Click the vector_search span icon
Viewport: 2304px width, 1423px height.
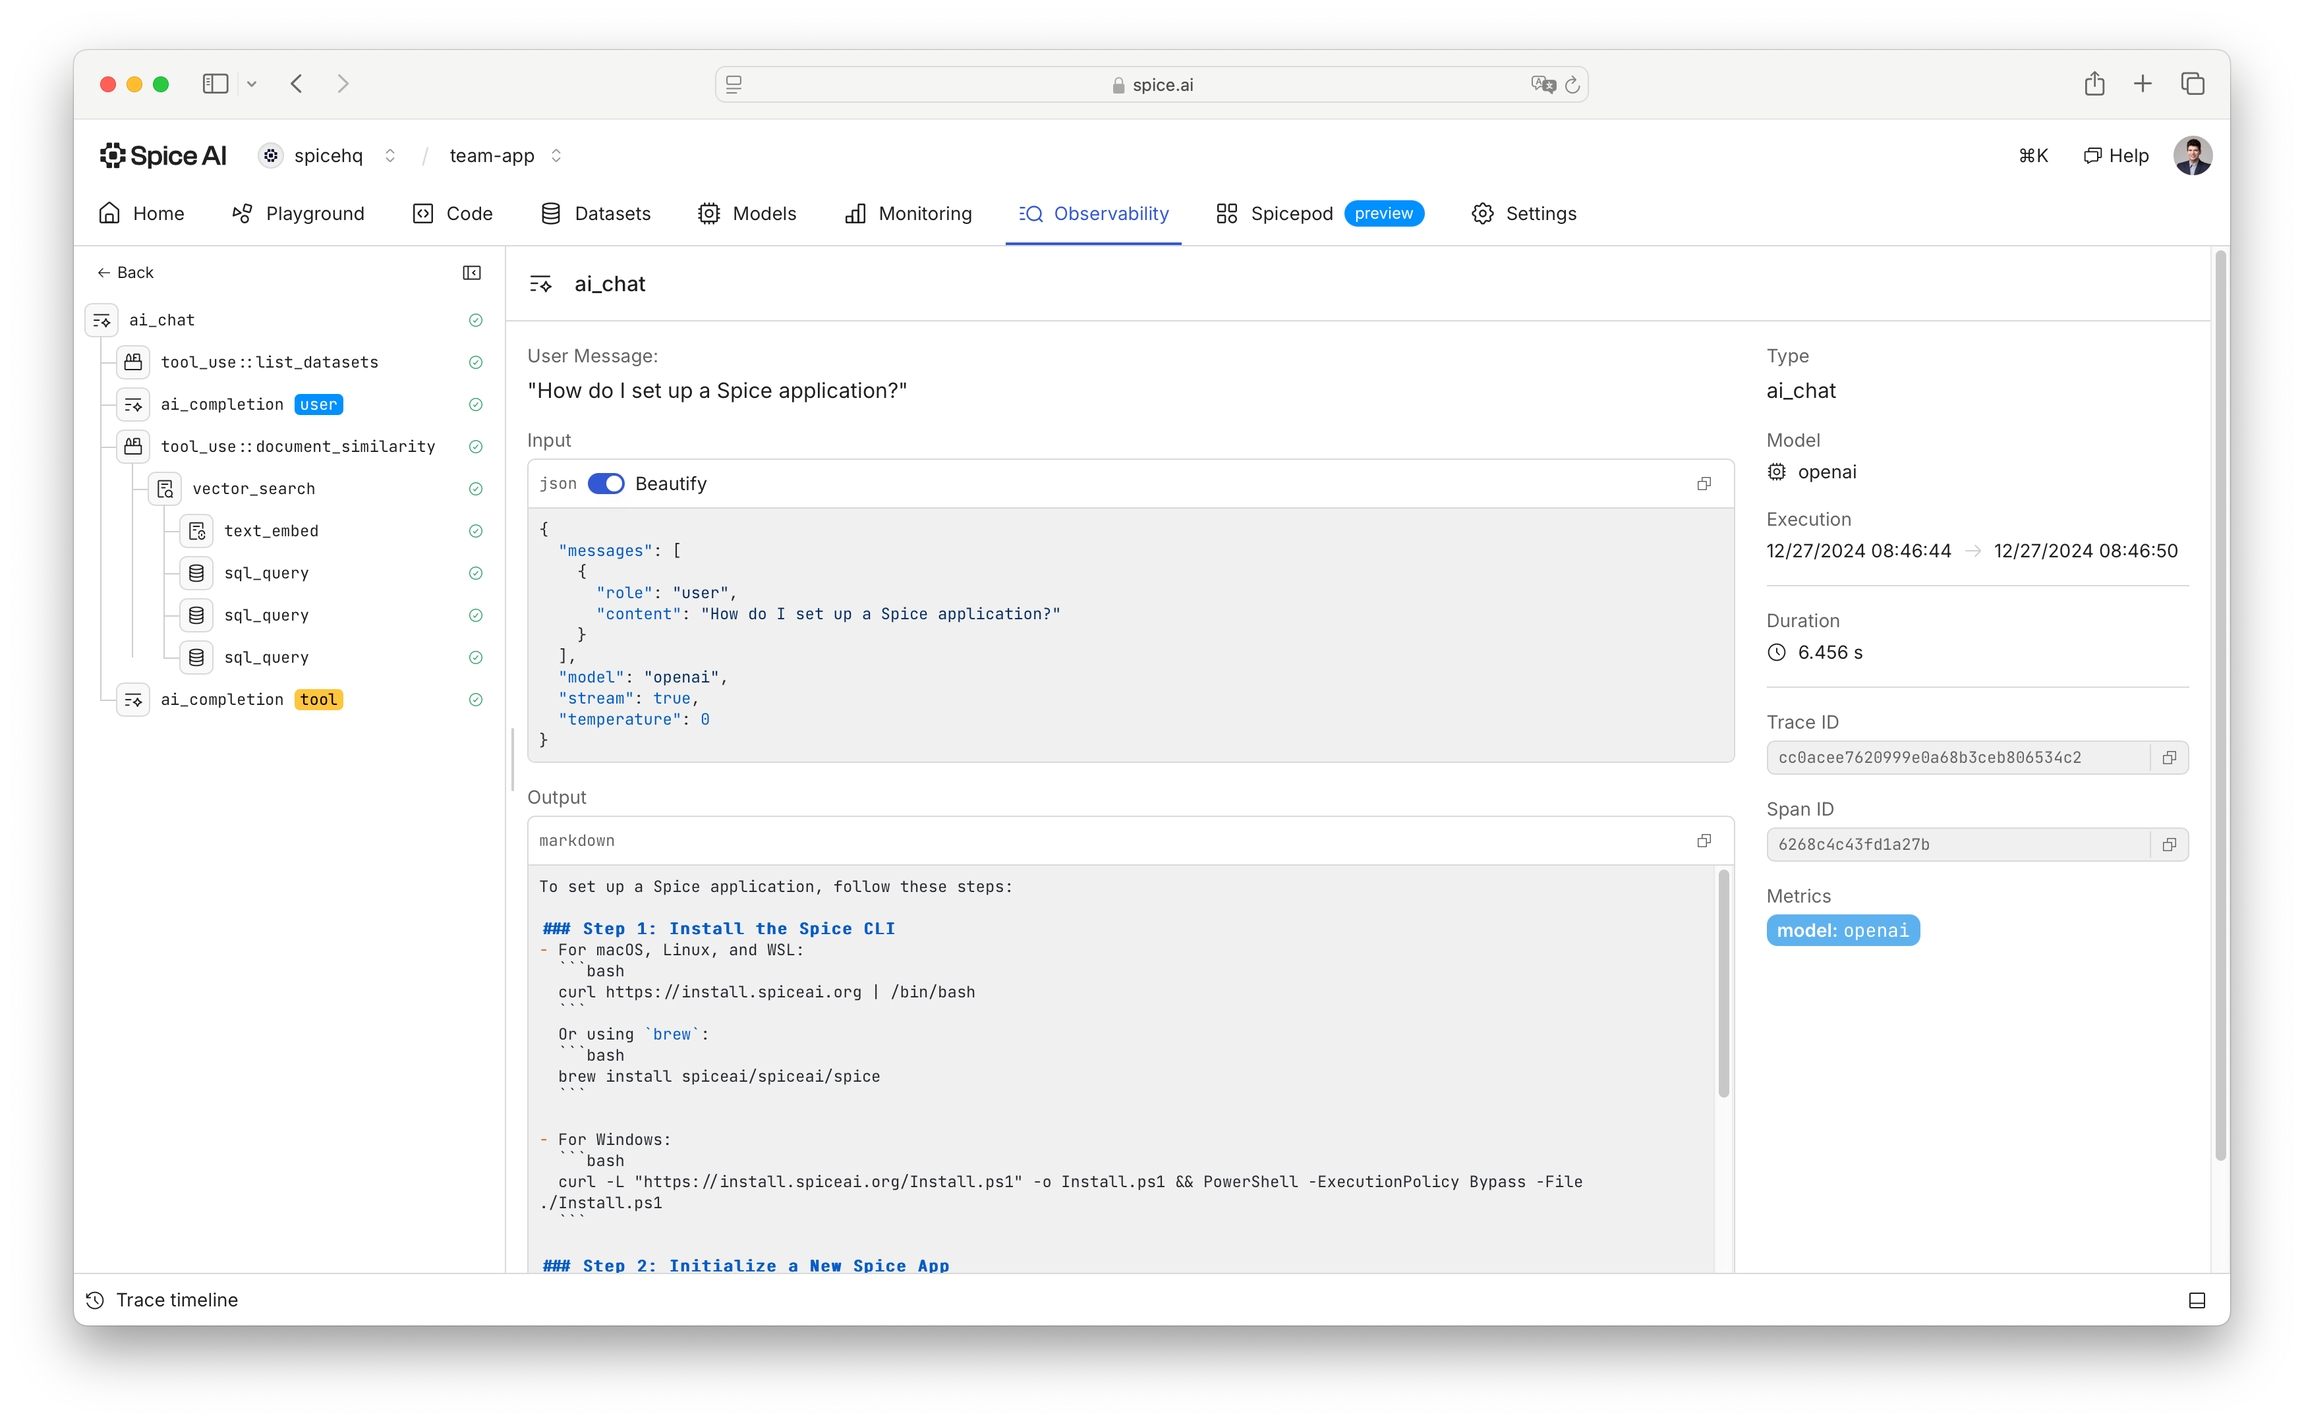pos(165,489)
